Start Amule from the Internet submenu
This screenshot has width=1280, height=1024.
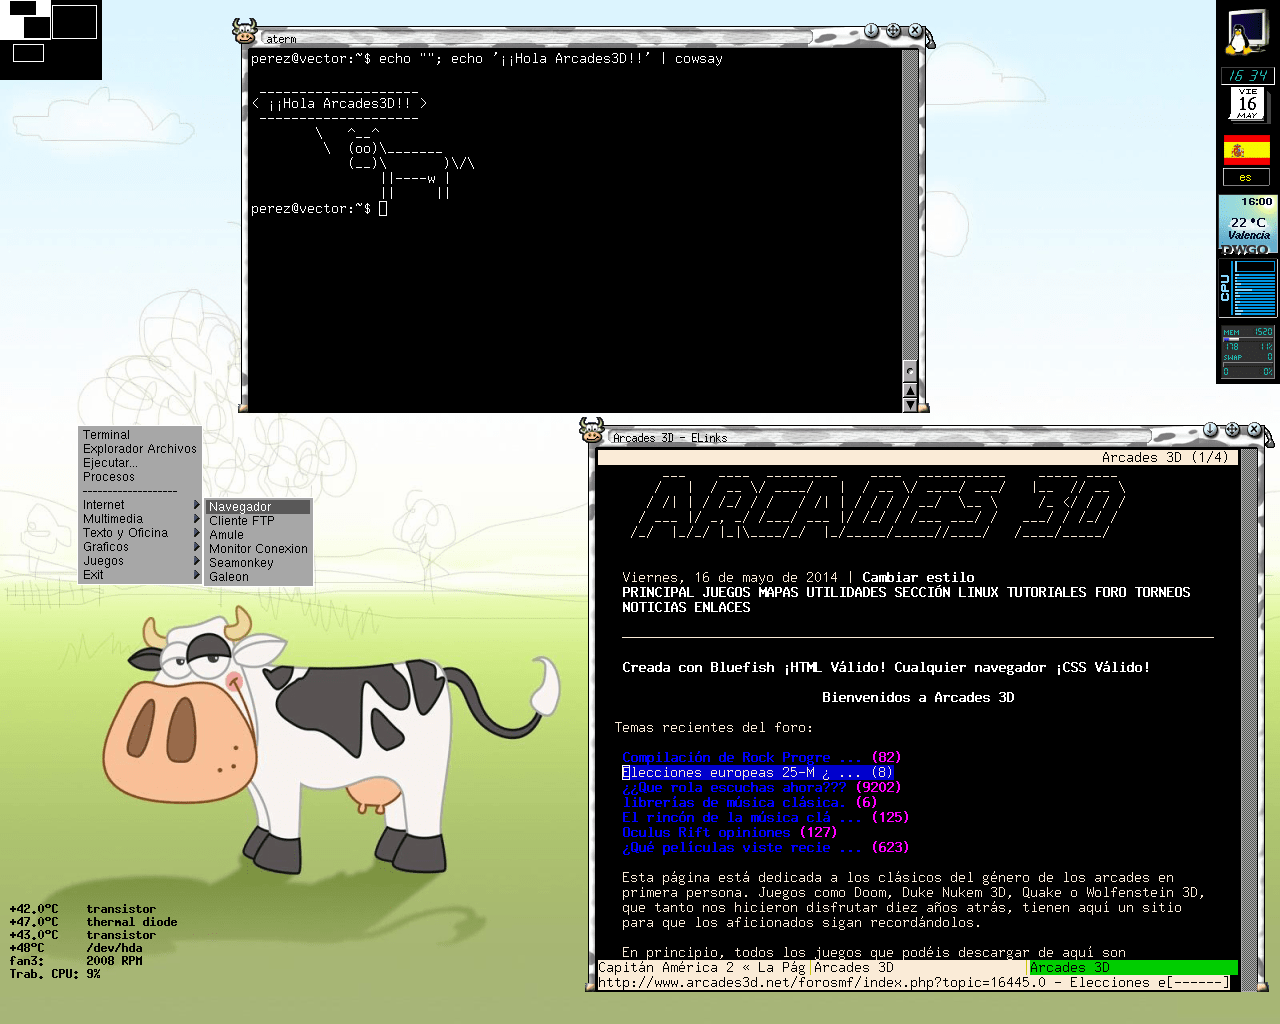click(x=258, y=535)
